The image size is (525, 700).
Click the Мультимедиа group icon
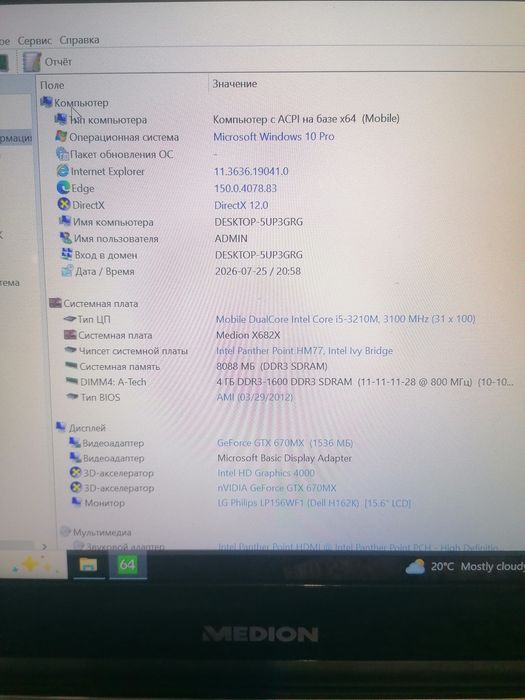point(65,531)
